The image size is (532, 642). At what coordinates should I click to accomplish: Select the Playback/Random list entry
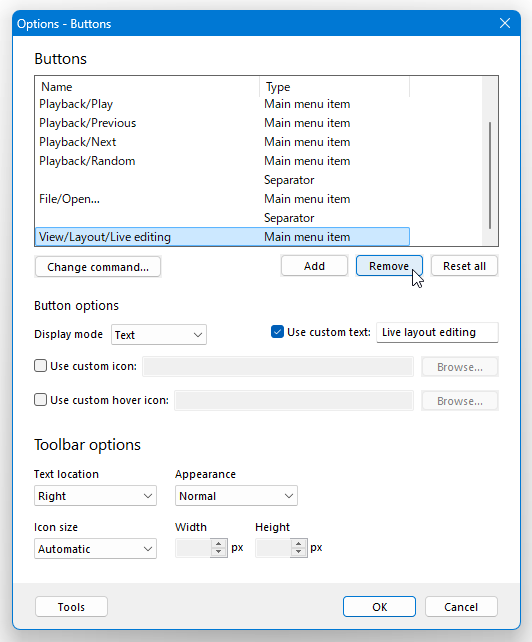pos(222,161)
